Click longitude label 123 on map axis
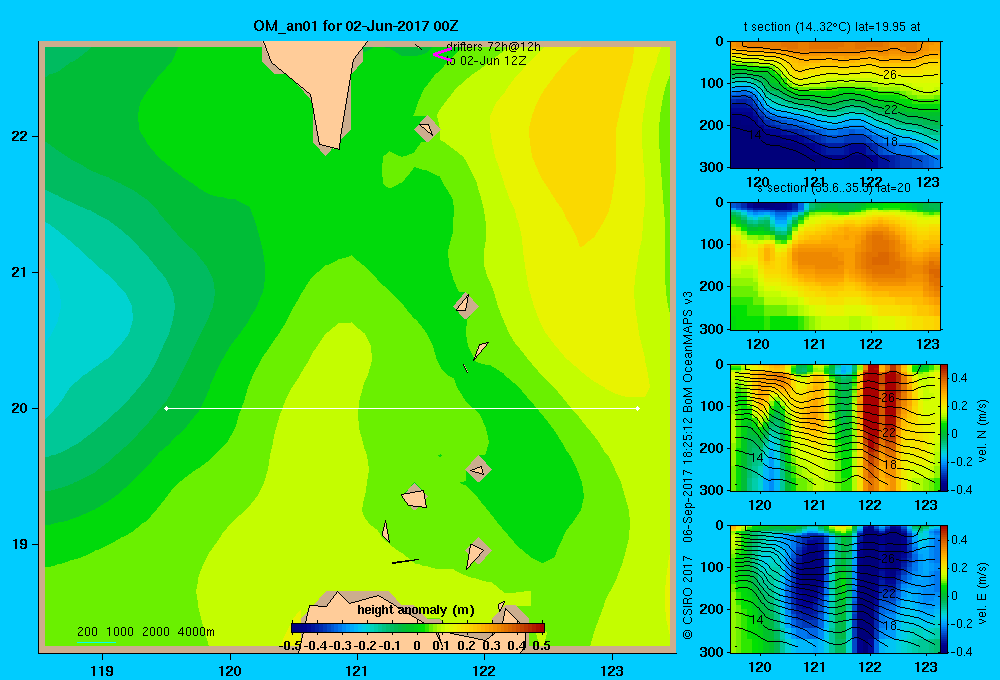Image resolution: width=1000 pixels, height=680 pixels. click(612, 670)
